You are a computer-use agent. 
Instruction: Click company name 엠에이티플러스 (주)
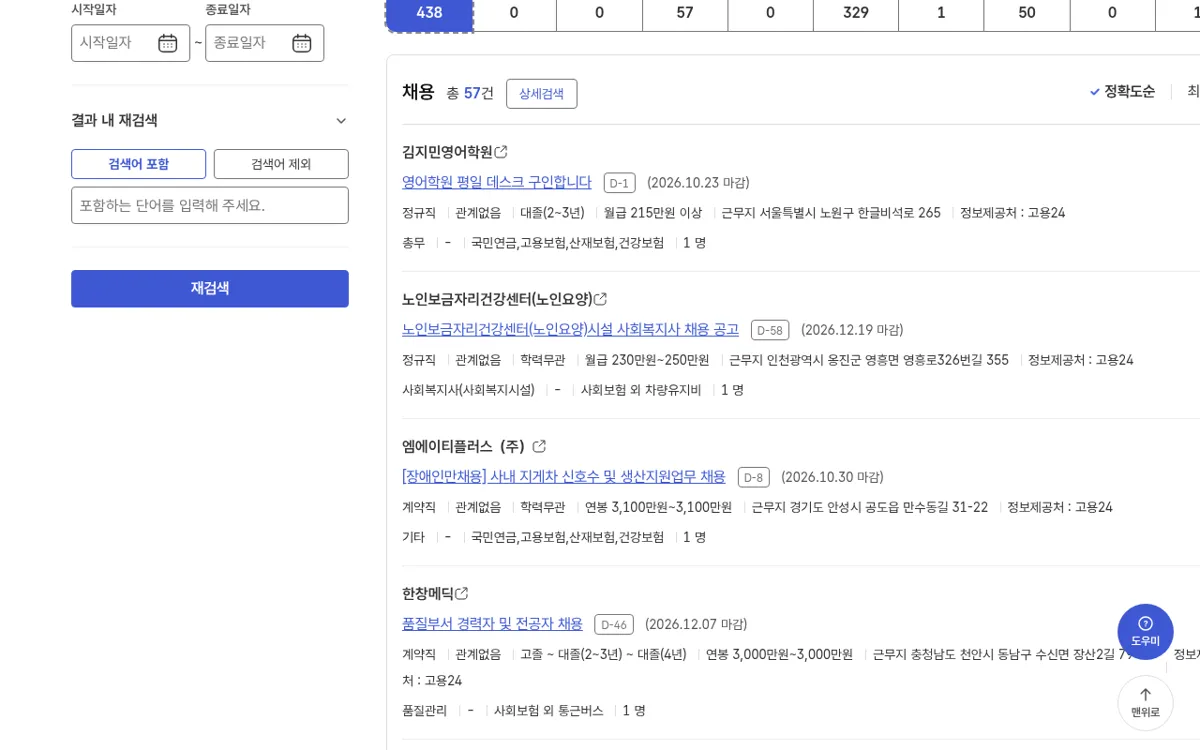point(463,446)
